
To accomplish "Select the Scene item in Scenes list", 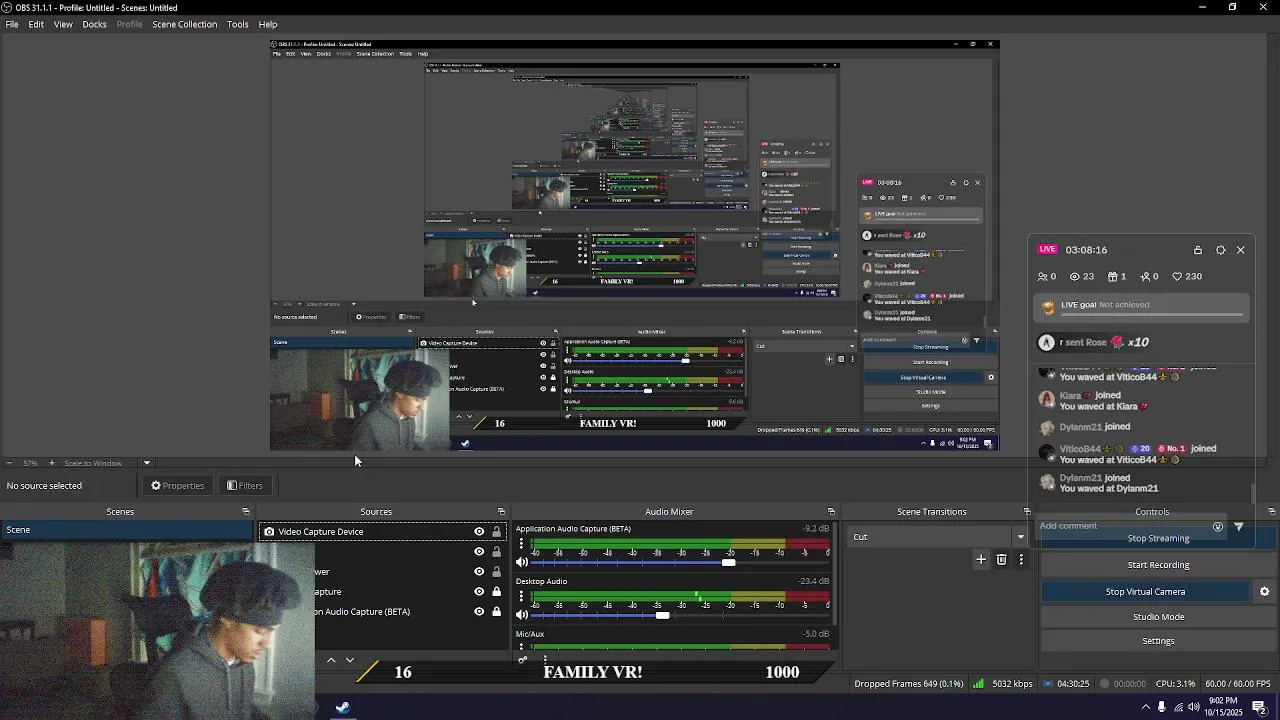I will (126, 530).
